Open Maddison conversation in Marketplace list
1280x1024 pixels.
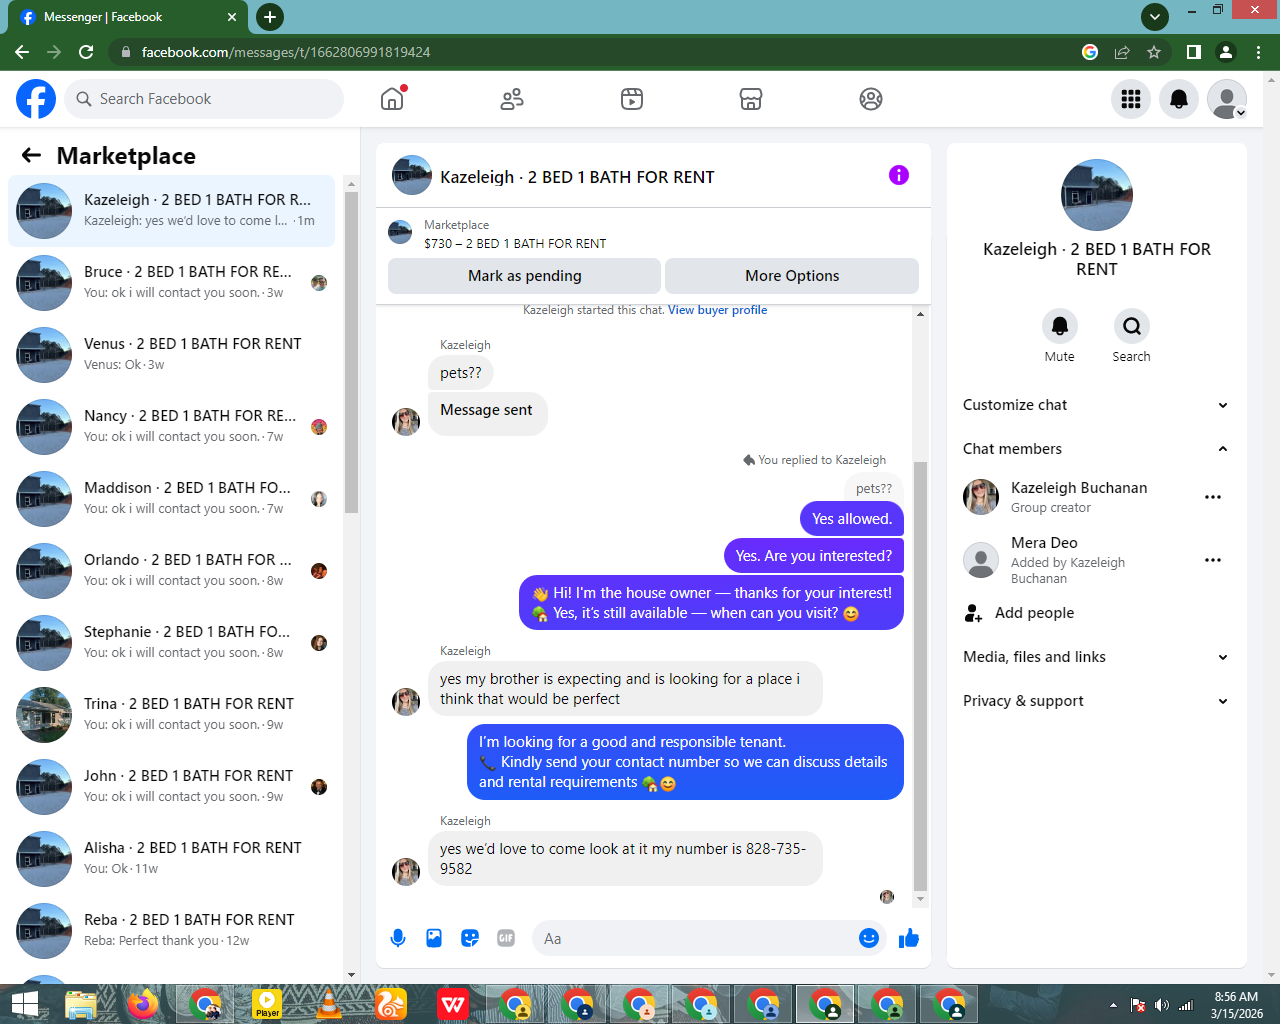coord(171,498)
